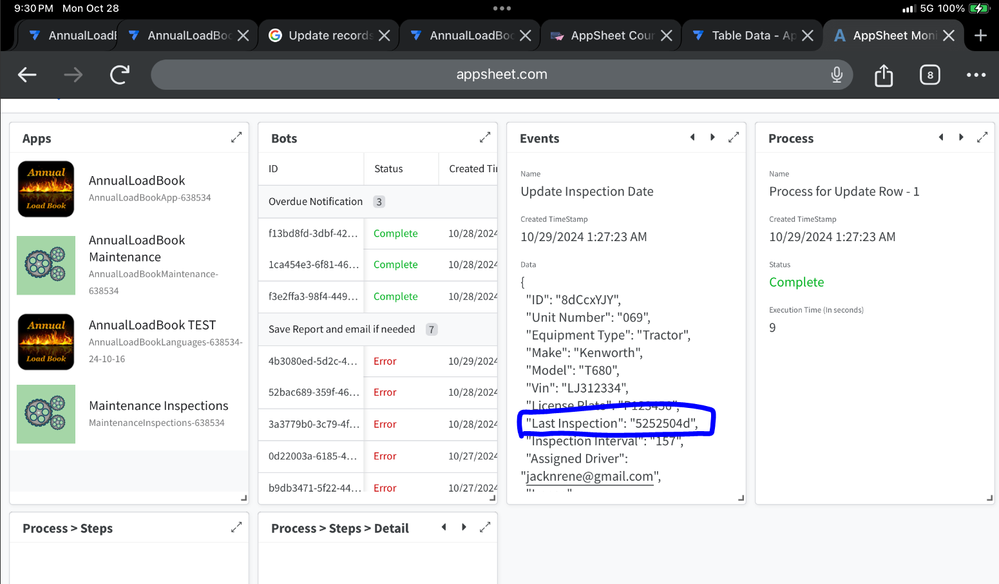Tap the microphone icon in address bar
Image resolution: width=999 pixels, height=584 pixels.
(x=837, y=75)
